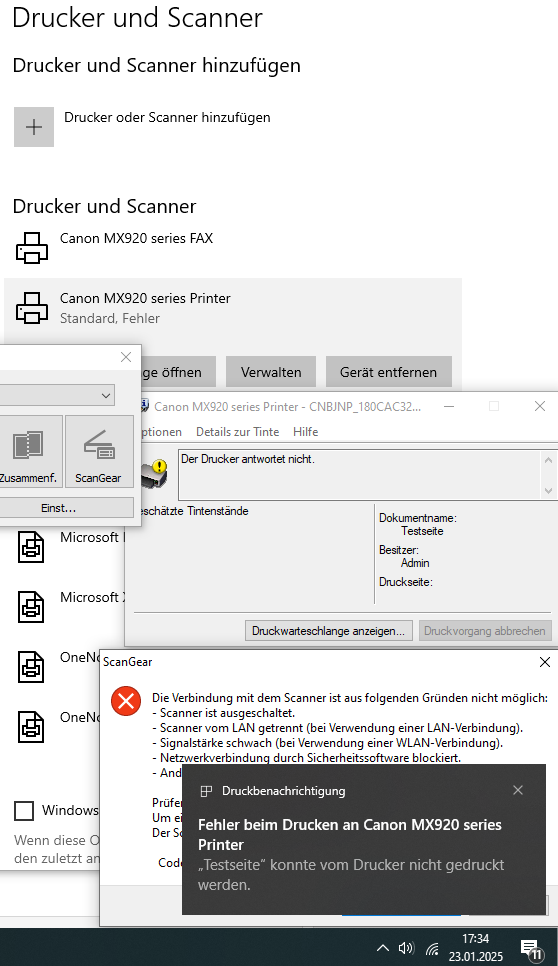558x966 pixels.
Task: Click Druckbenachrichtigung notification icon
Action: pyautogui.click(x=207, y=791)
